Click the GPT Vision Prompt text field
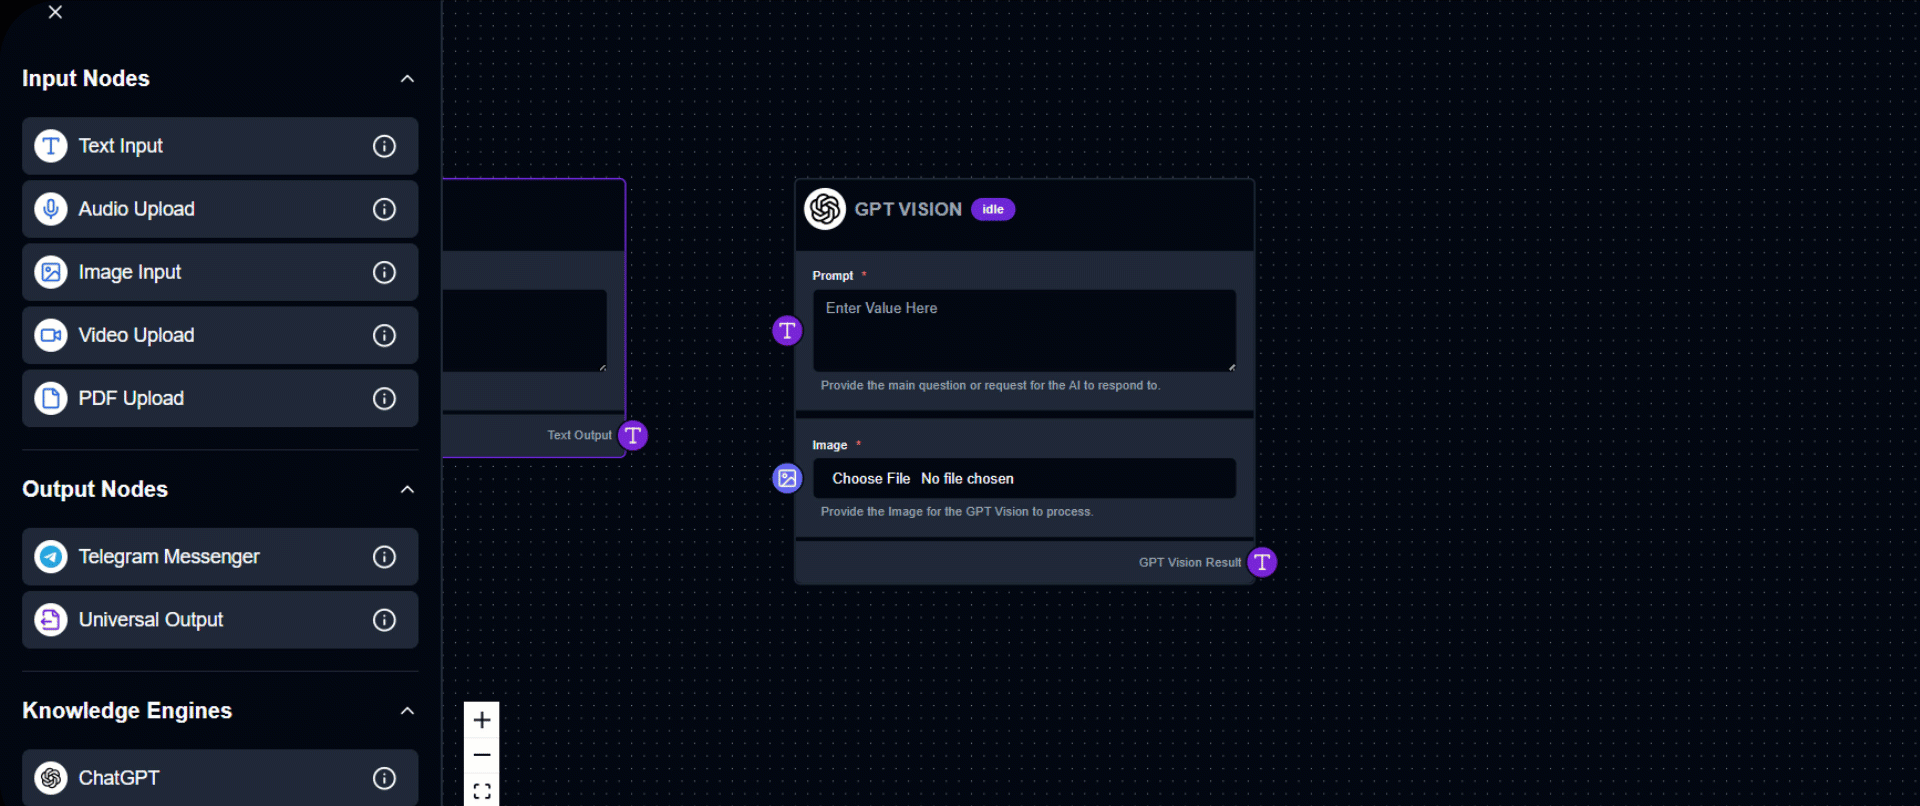 coord(1024,330)
